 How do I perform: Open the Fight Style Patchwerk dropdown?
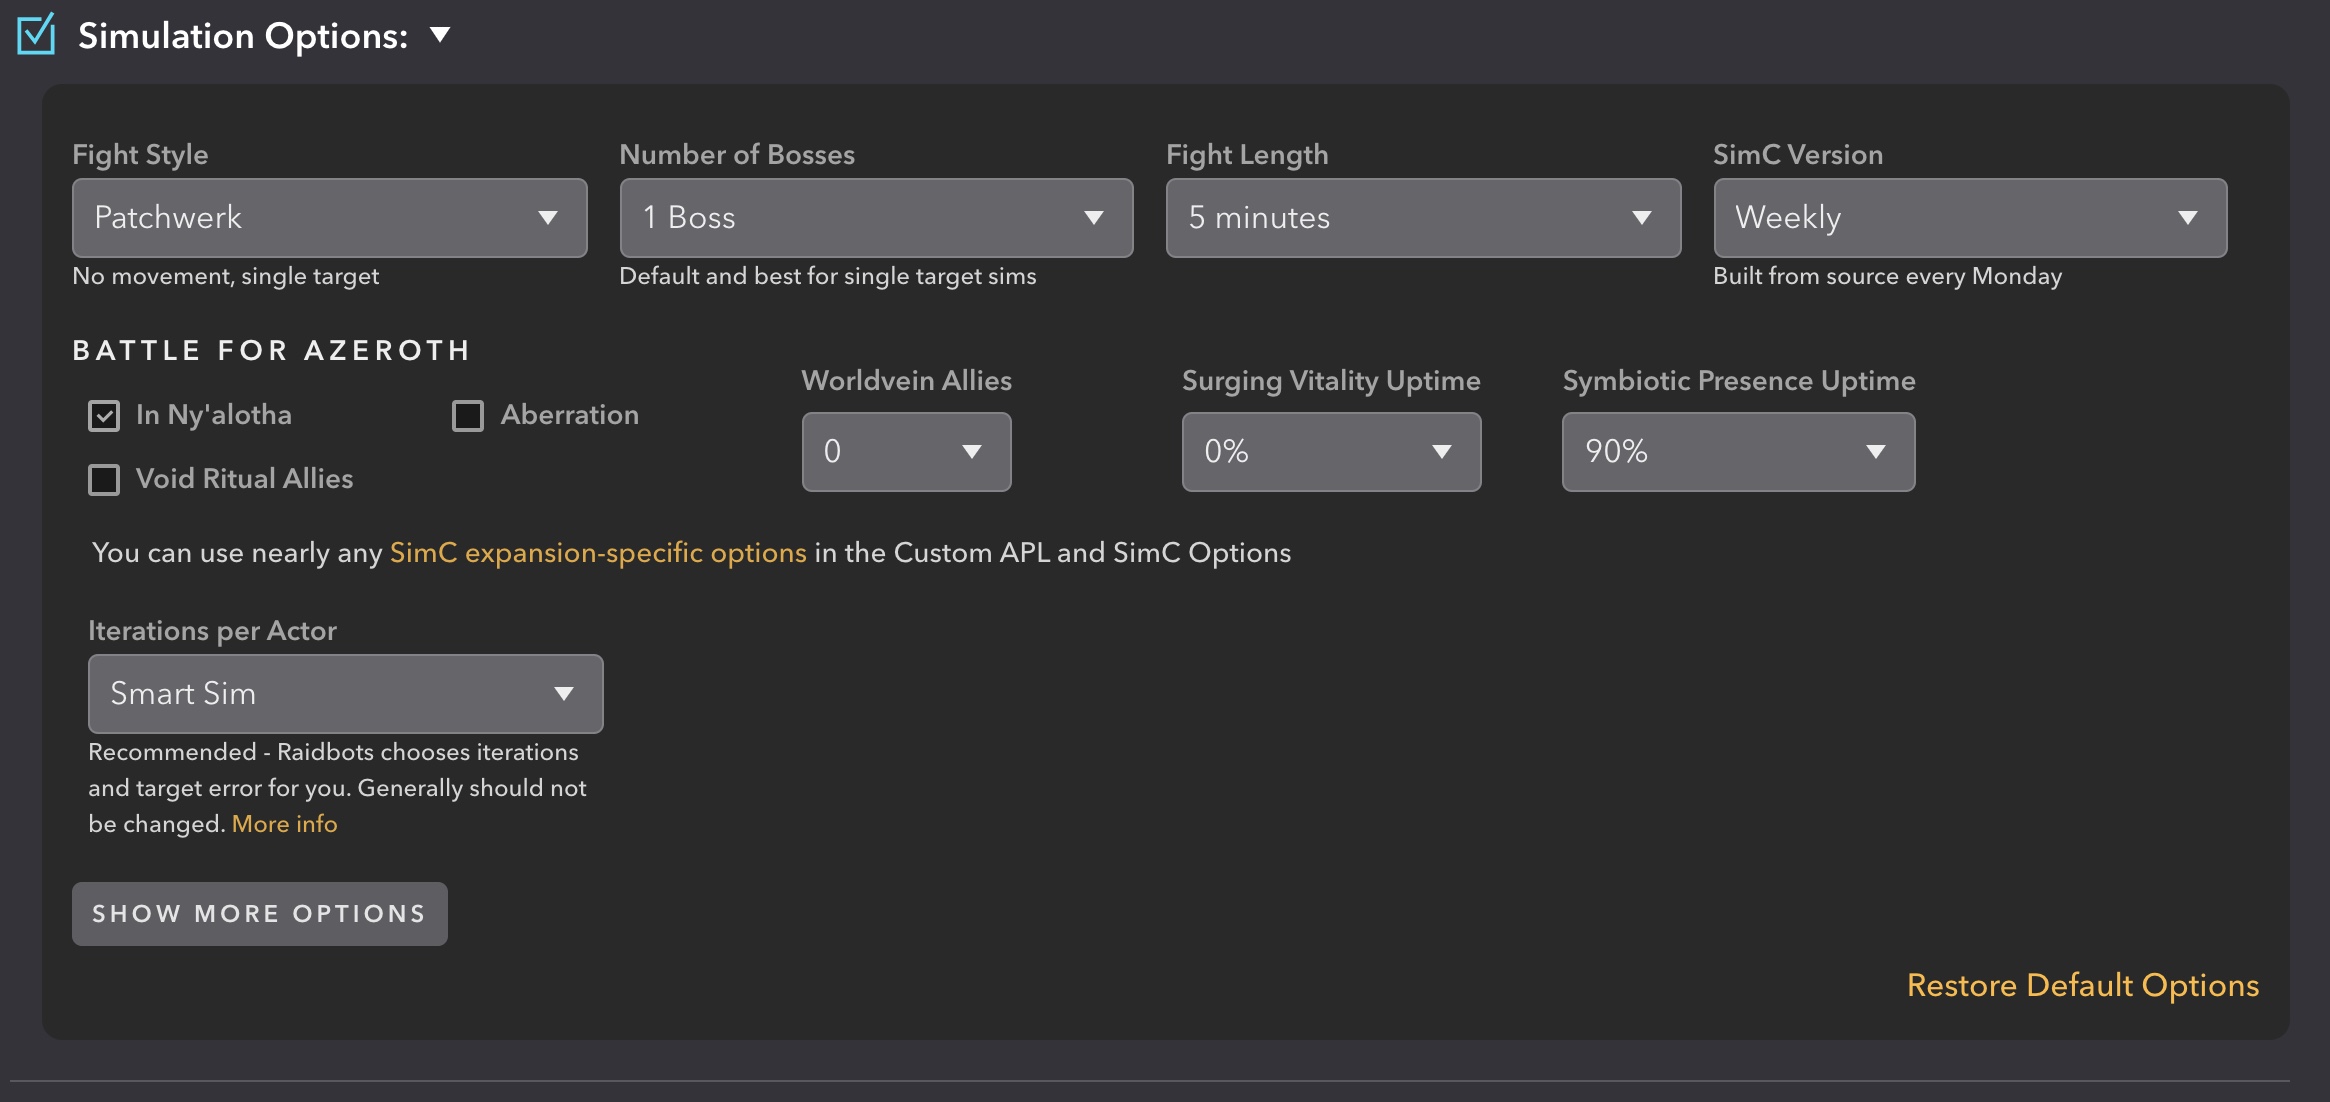pyautogui.click(x=329, y=218)
